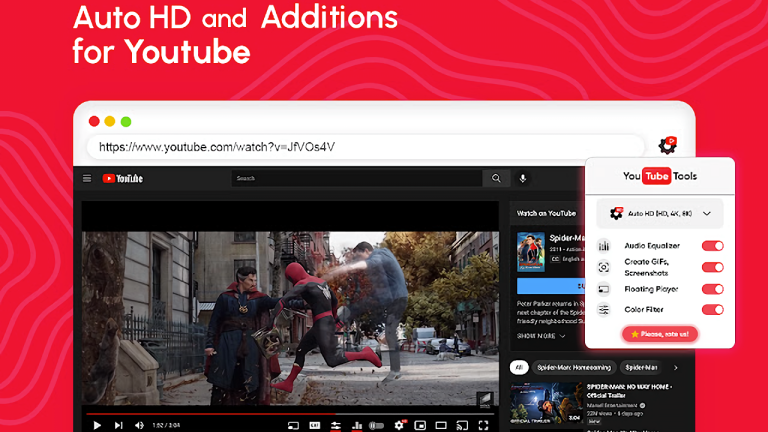Toggle the autoplay switch in player
This screenshot has width=768, height=432.
click(x=376, y=425)
